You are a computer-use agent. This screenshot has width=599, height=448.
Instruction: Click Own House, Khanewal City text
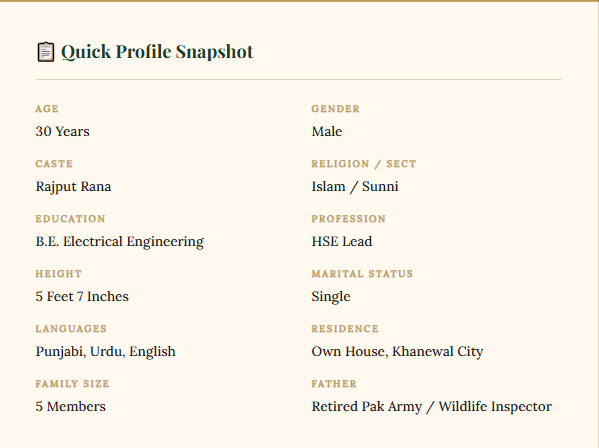tap(397, 352)
